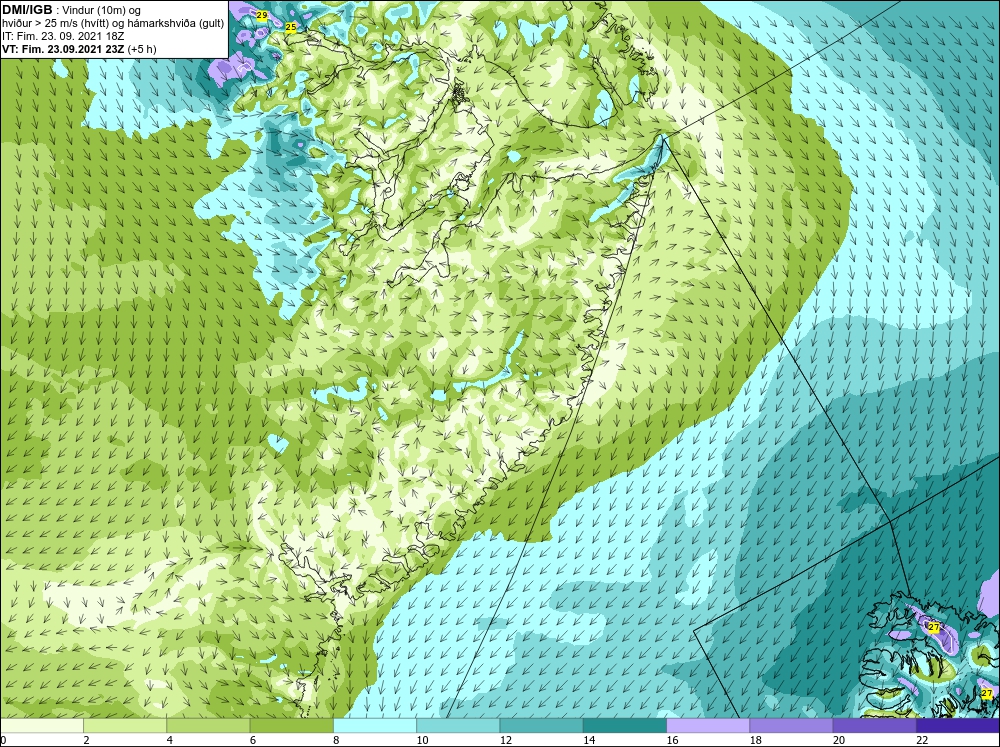Click the legend scale value 6
The width and height of the screenshot is (1000, 747).
[253, 740]
